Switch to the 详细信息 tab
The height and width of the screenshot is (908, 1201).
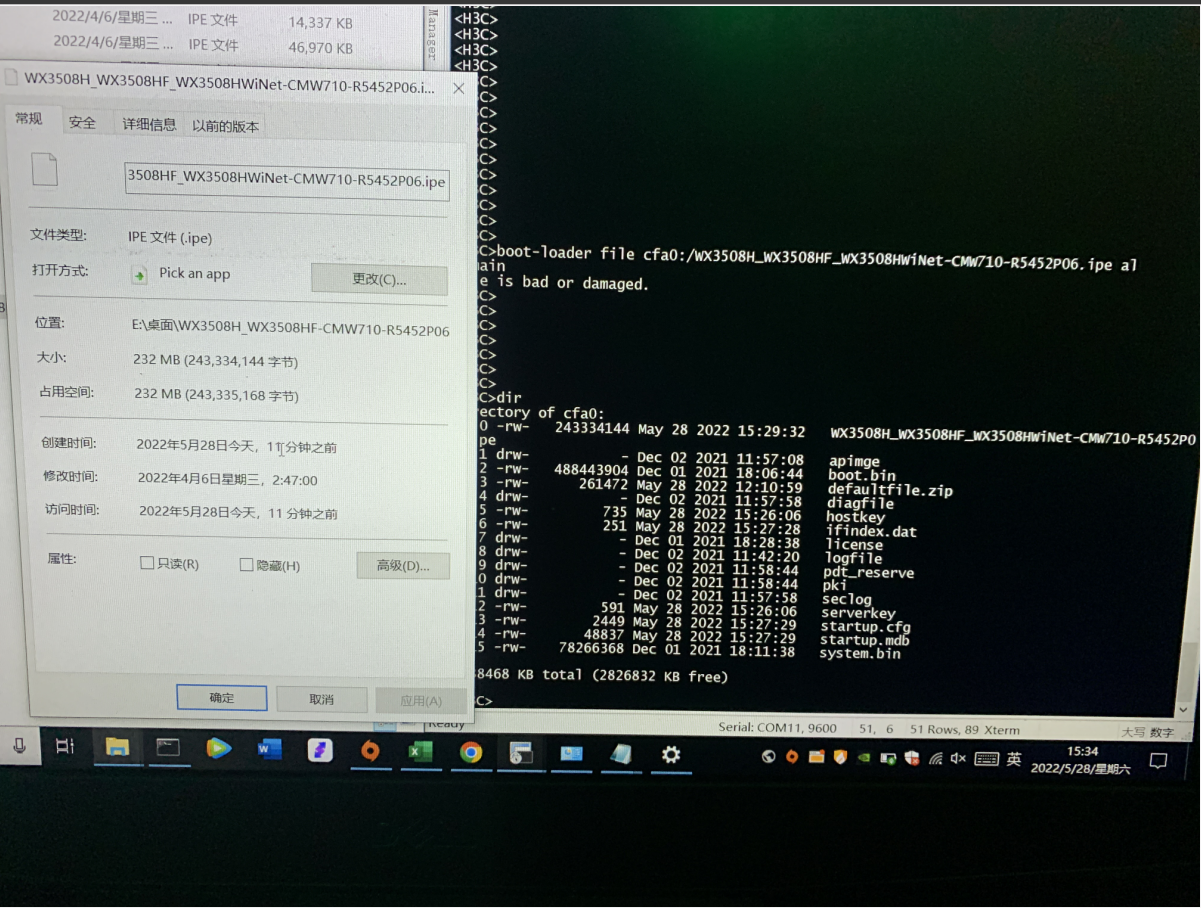tap(149, 124)
